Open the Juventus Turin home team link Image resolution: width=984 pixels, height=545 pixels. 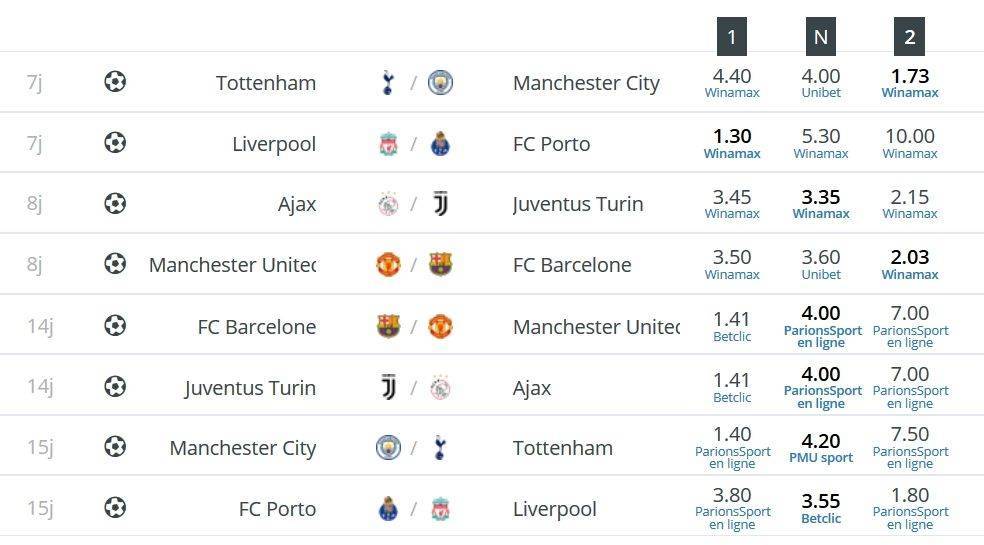(x=250, y=388)
